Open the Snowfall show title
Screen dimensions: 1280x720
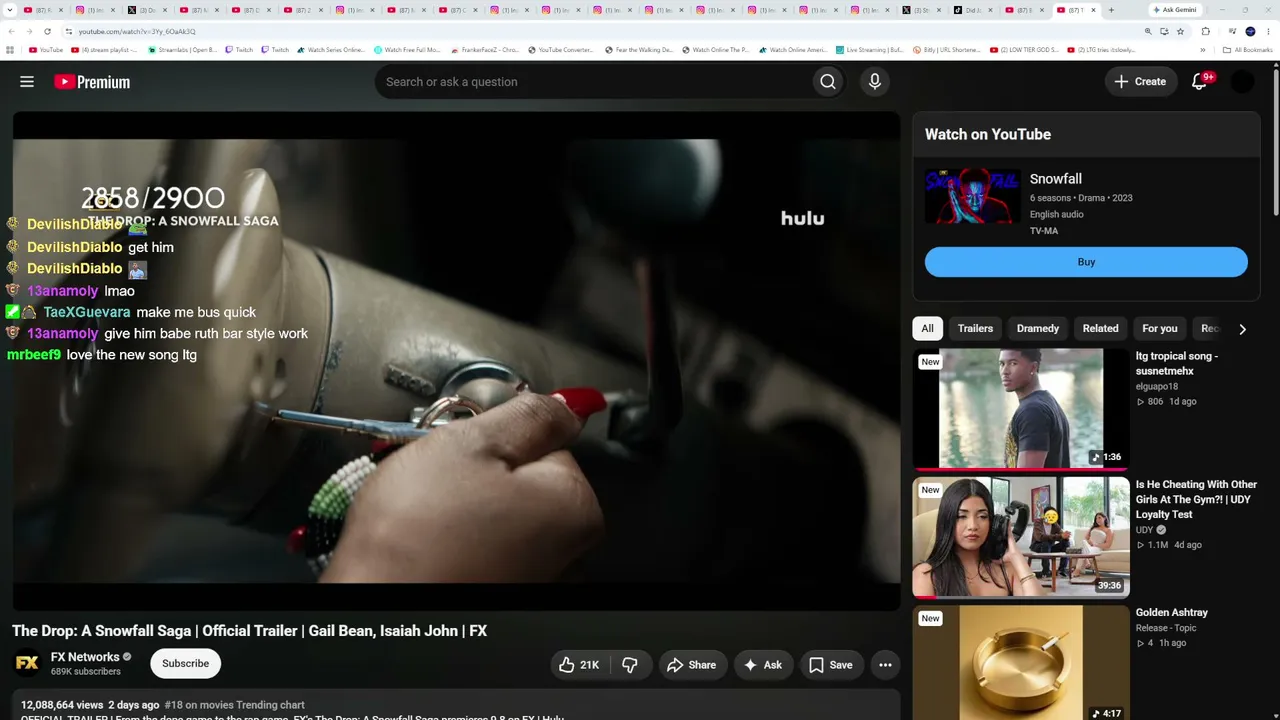(1056, 179)
